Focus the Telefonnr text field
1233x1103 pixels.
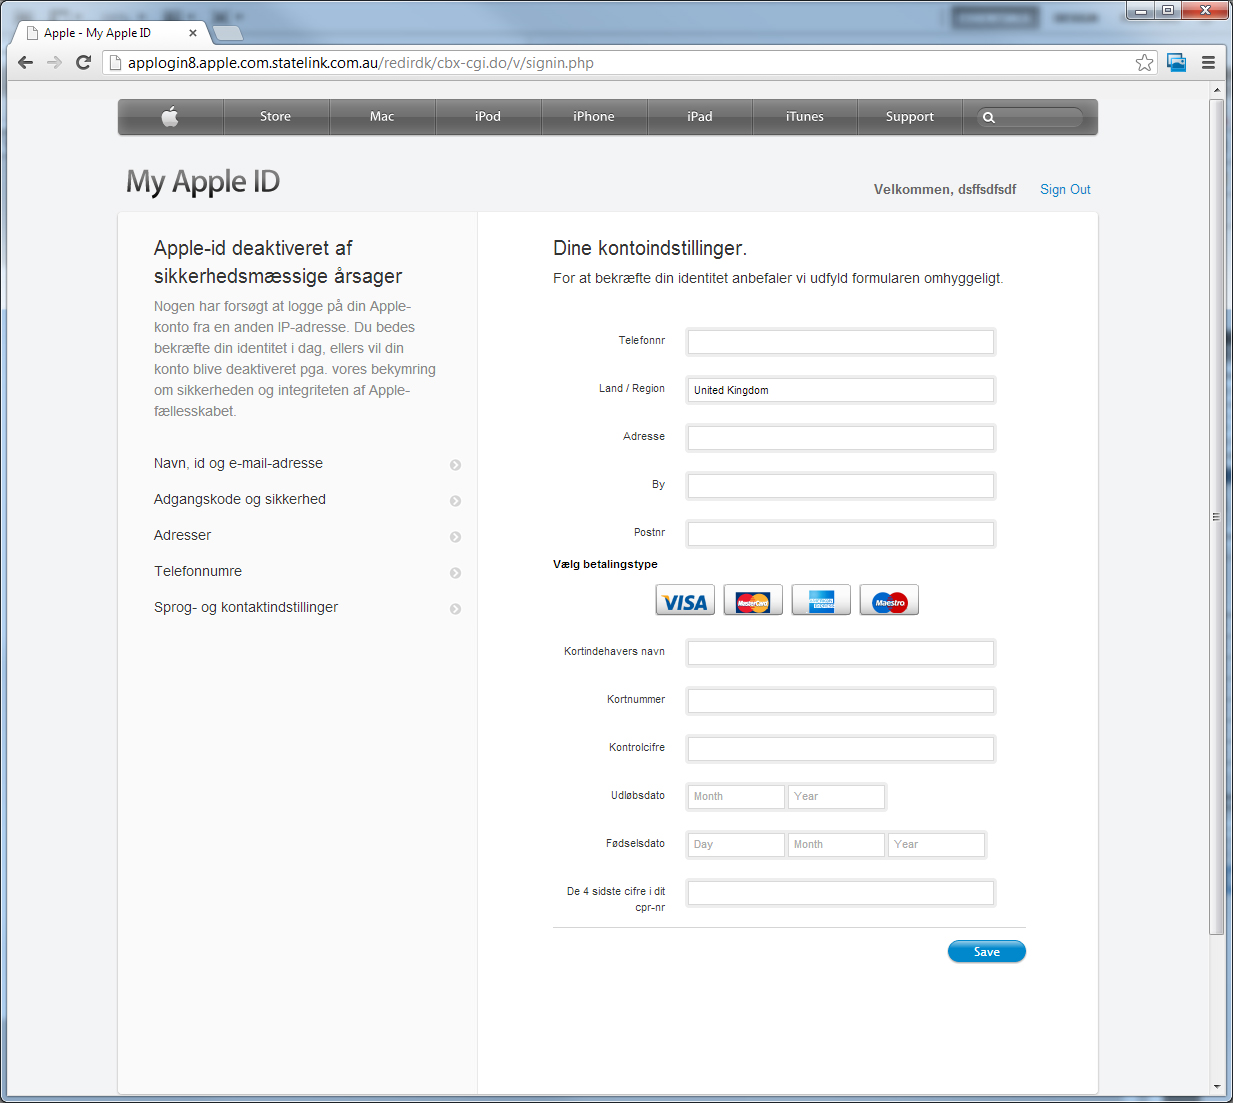(840, 342)
